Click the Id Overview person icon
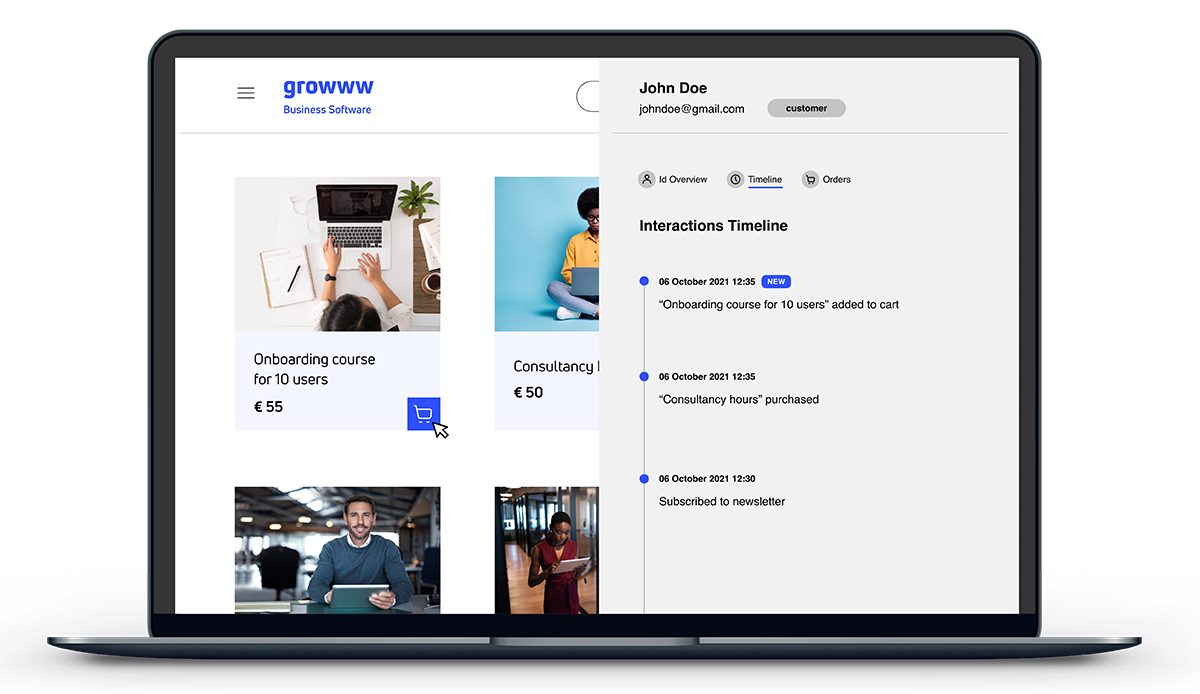The width and height of the screenshot is (1200, 694). click(x=647, y=180)
